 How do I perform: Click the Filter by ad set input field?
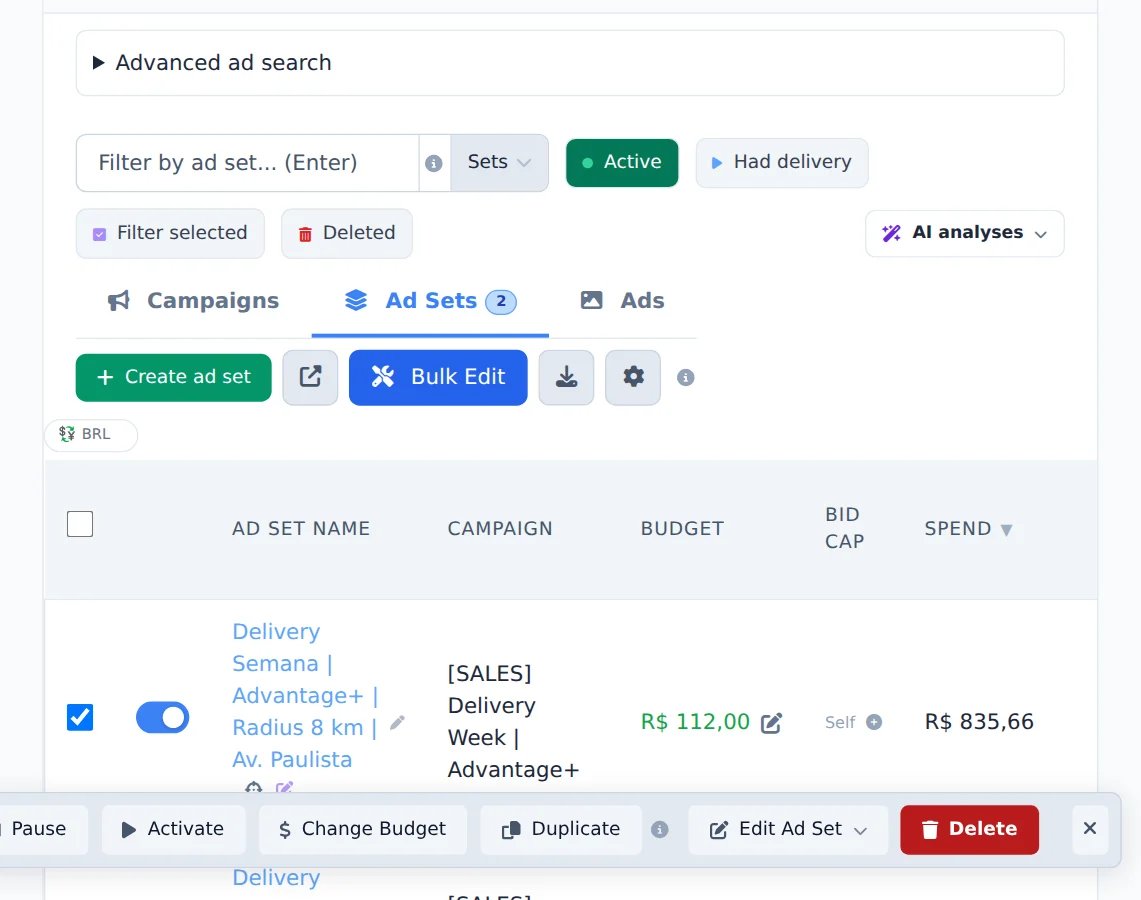247,162
